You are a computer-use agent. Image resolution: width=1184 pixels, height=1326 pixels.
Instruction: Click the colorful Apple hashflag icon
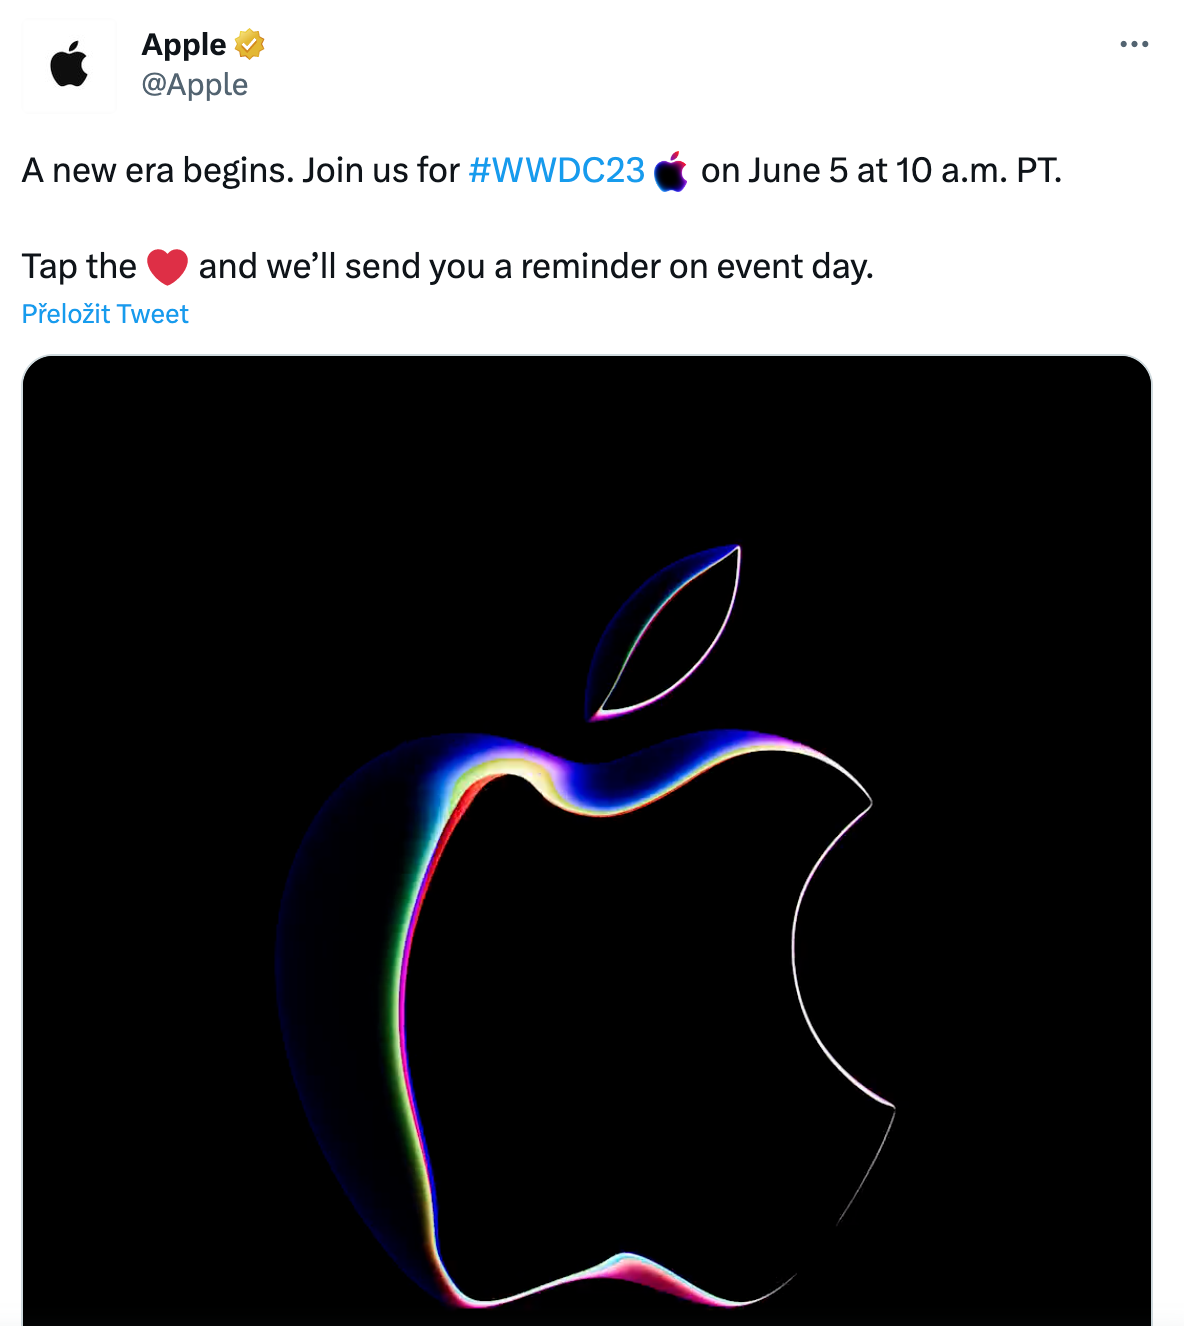671,172
